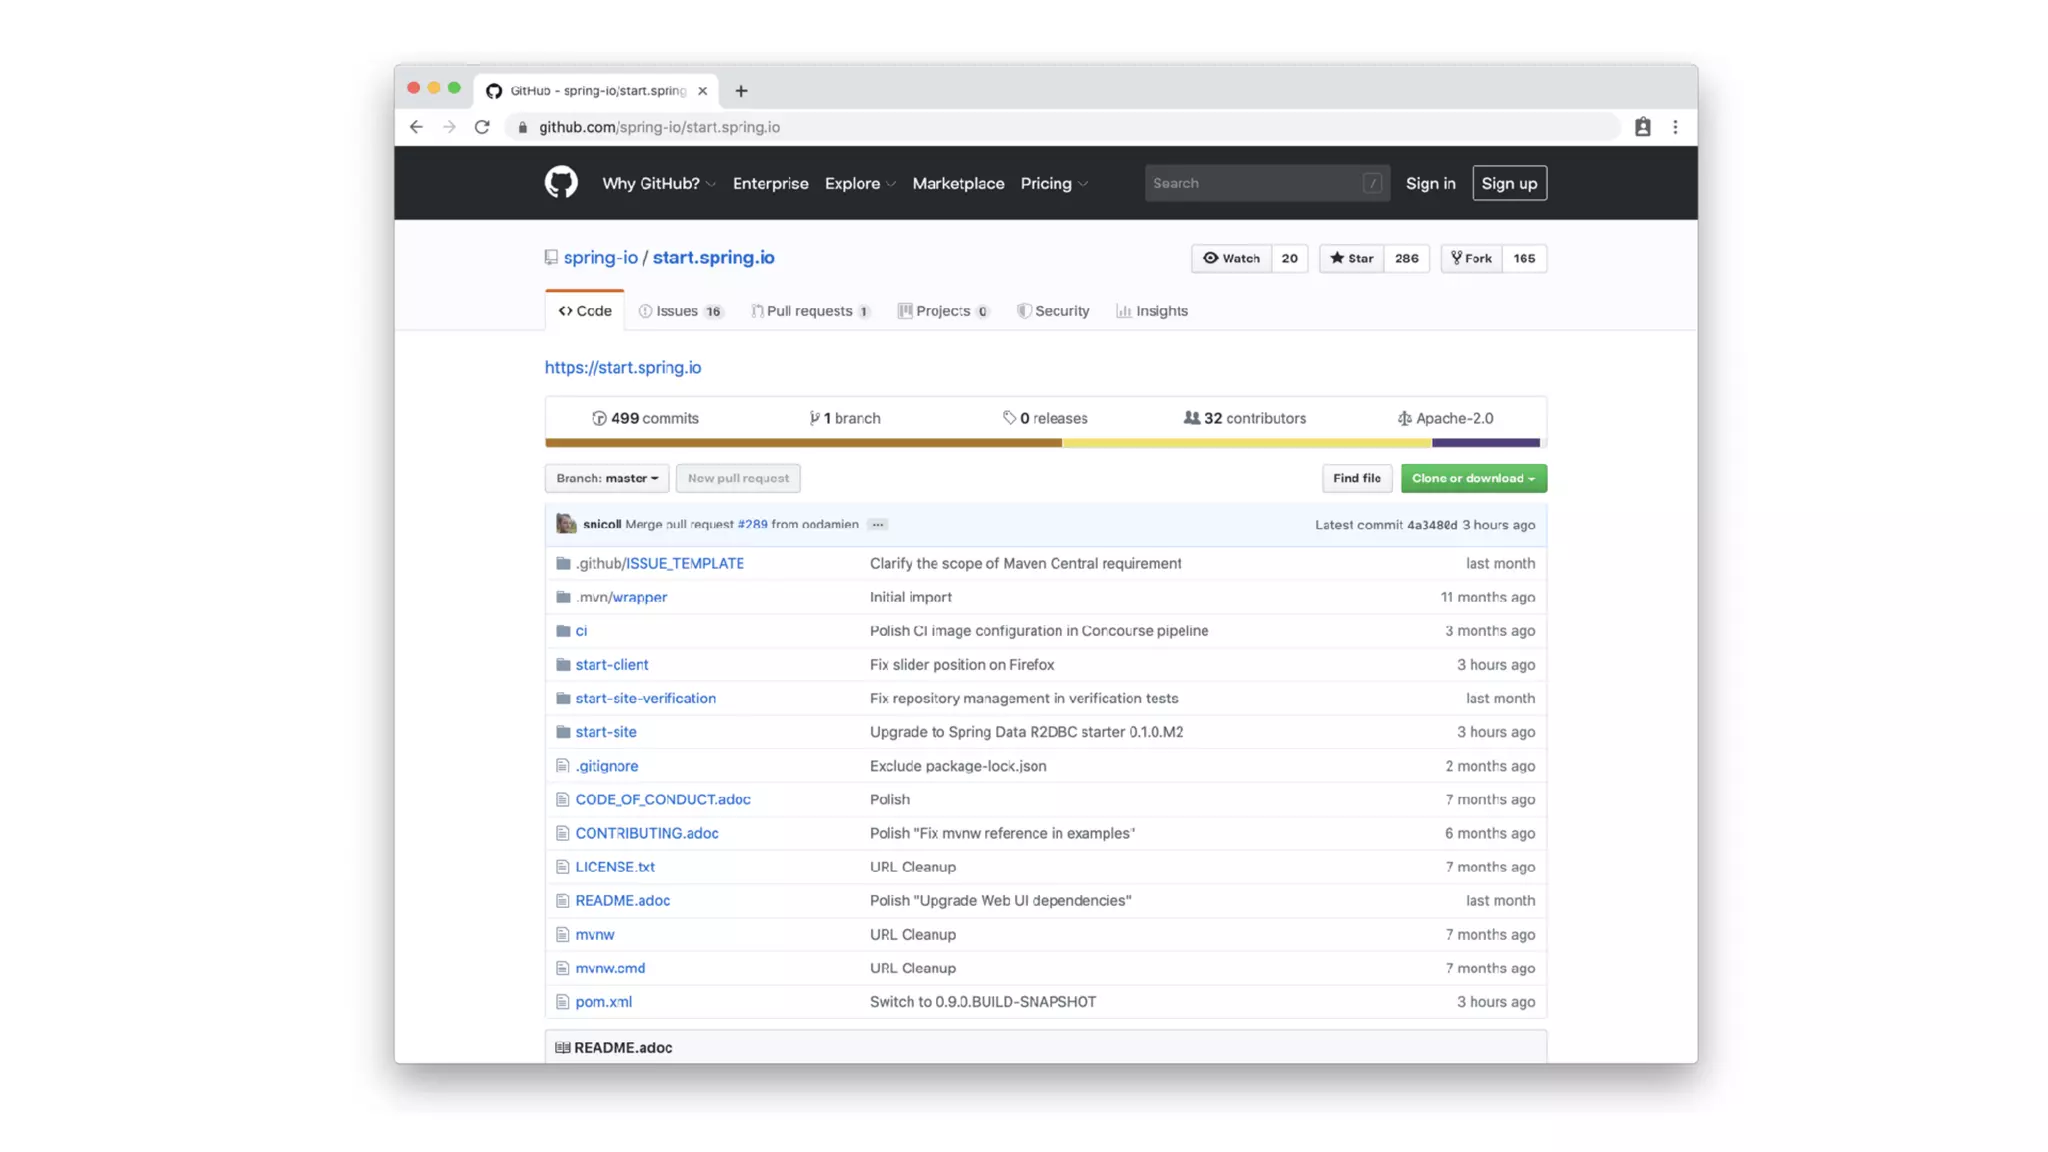2048x1152 pixels.
Task: Open the https://start.spring.io link
Action: pyautogui.click(x=622, y=367)
